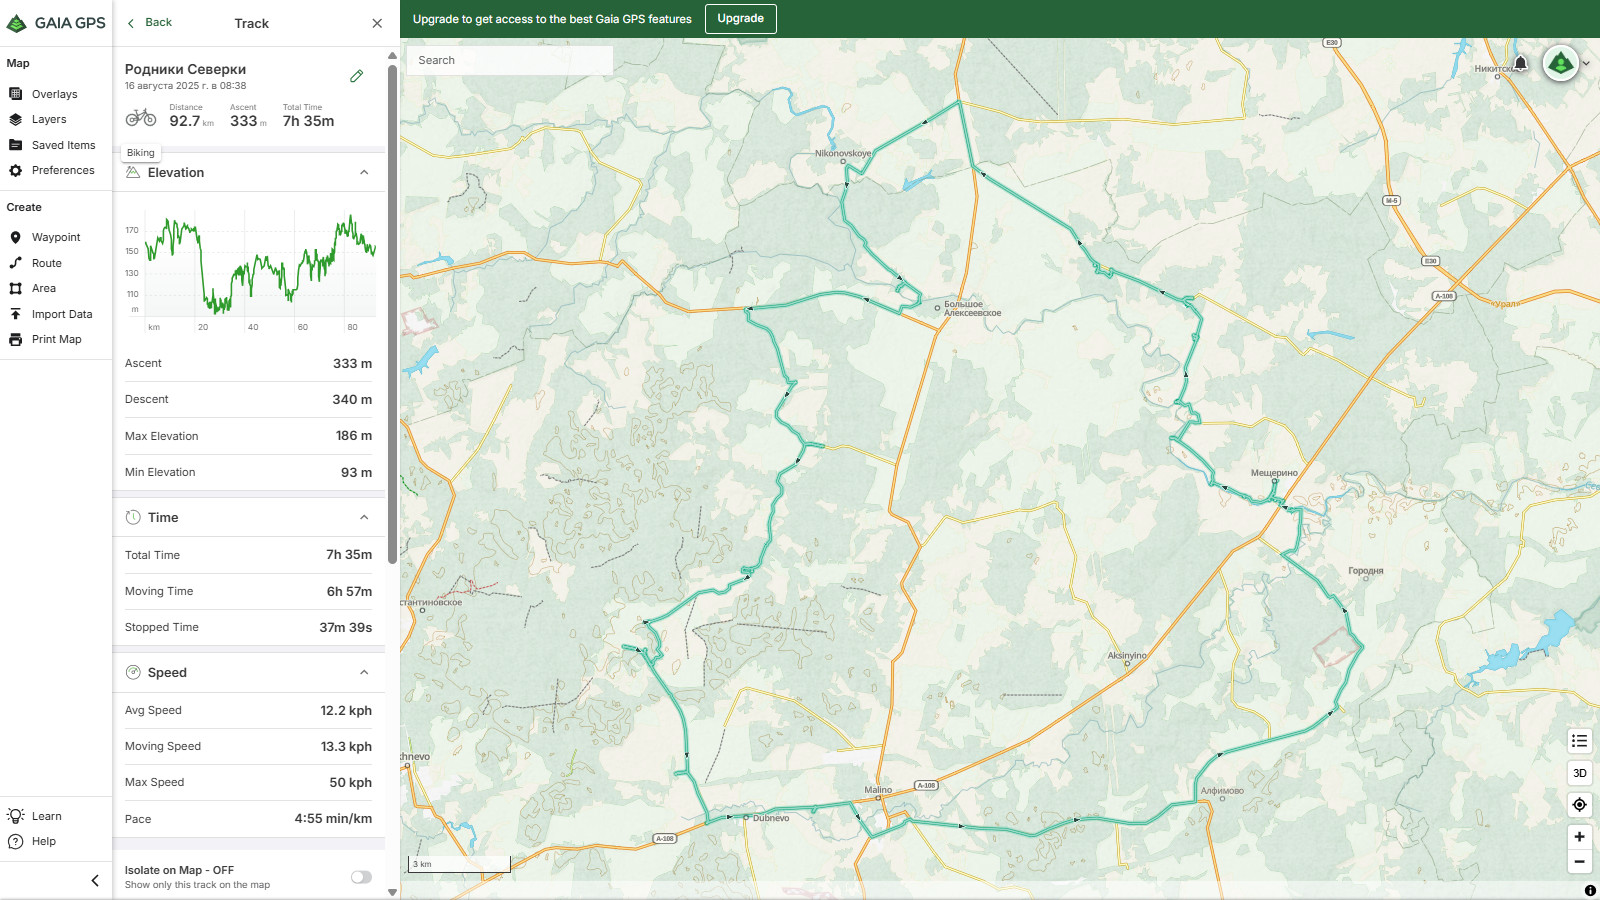
Task: Open Overlays from the sidebar
Action: coord(54,94)
